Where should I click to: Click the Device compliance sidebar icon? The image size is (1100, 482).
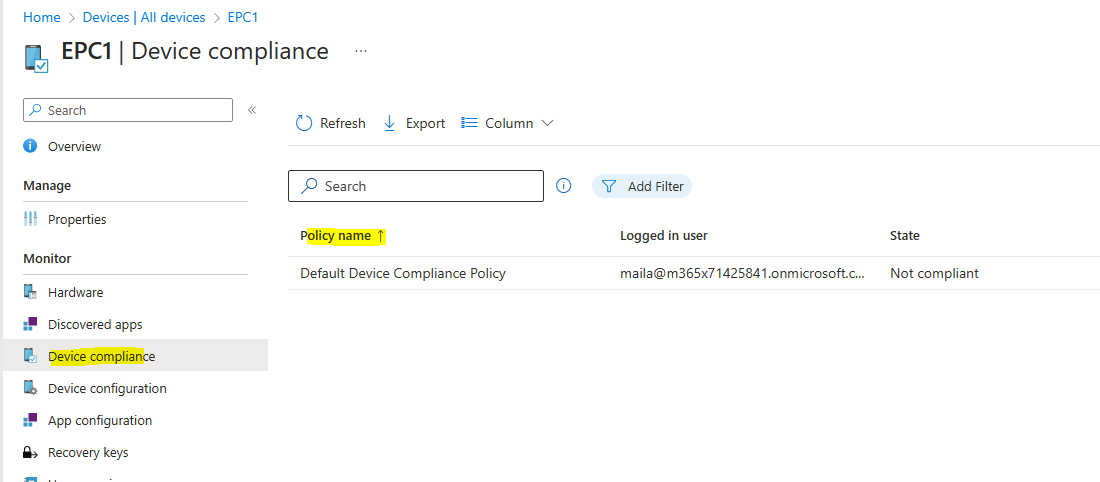(30, 356)
